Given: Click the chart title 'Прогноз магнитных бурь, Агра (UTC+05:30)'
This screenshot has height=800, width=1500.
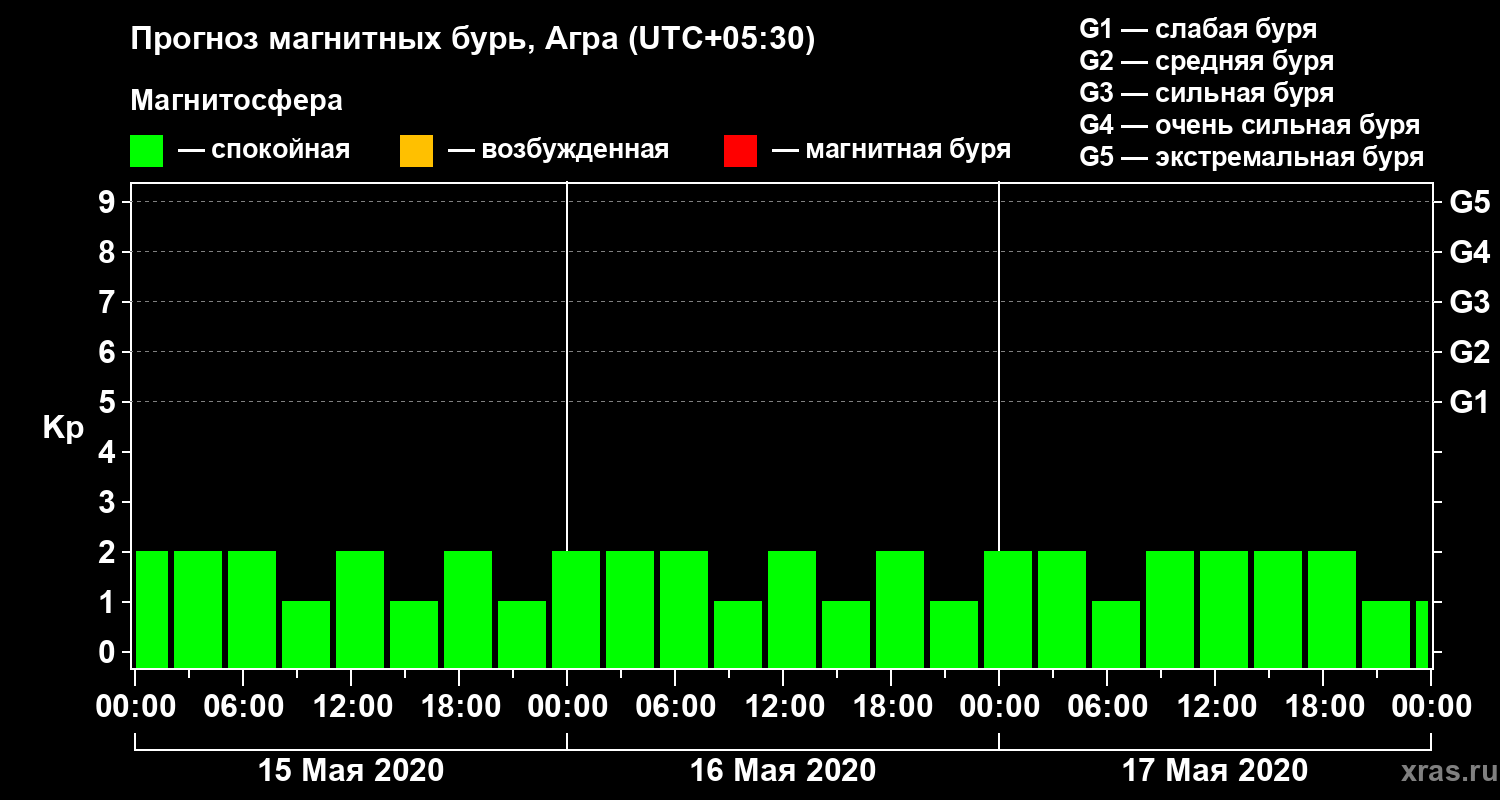Looking at the screenshot, I should [473, 40].
